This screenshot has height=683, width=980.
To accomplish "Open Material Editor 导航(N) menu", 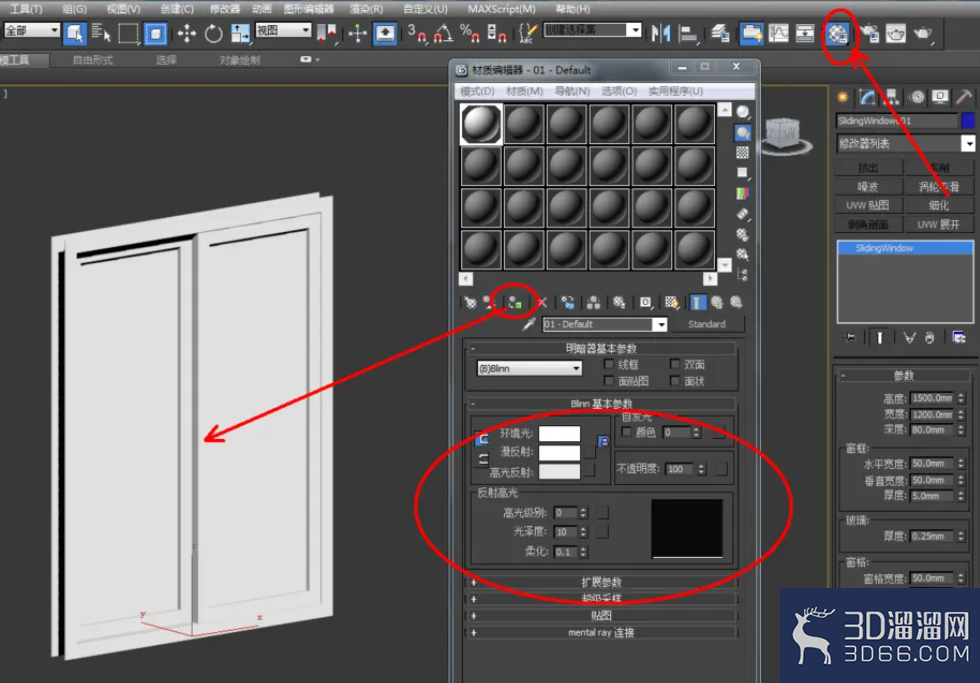I will coord(572,91).
